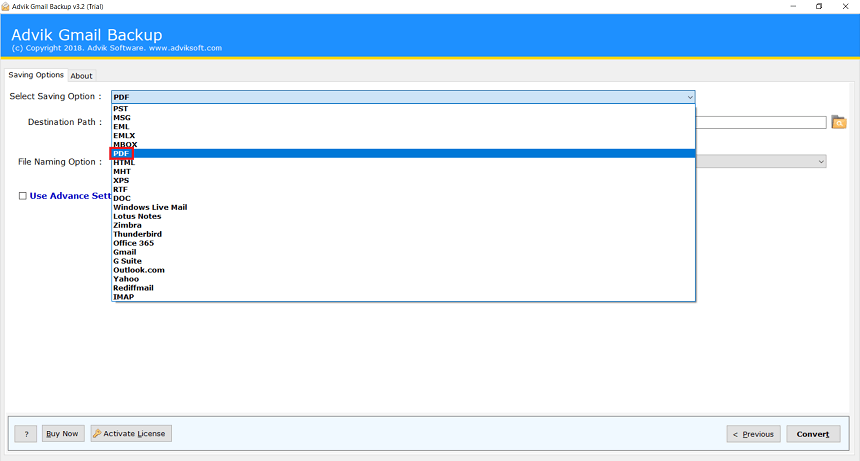The width and height of the screenshot is (860, 461).
Task: Select Zimbra from the list
Action: (403, 225)
